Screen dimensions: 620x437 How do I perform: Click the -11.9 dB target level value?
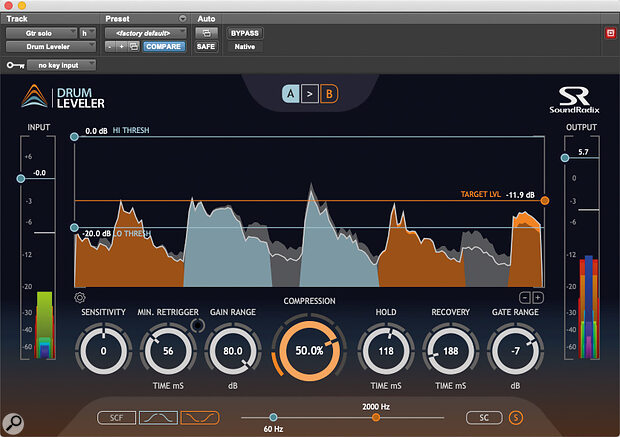(520, 195)
